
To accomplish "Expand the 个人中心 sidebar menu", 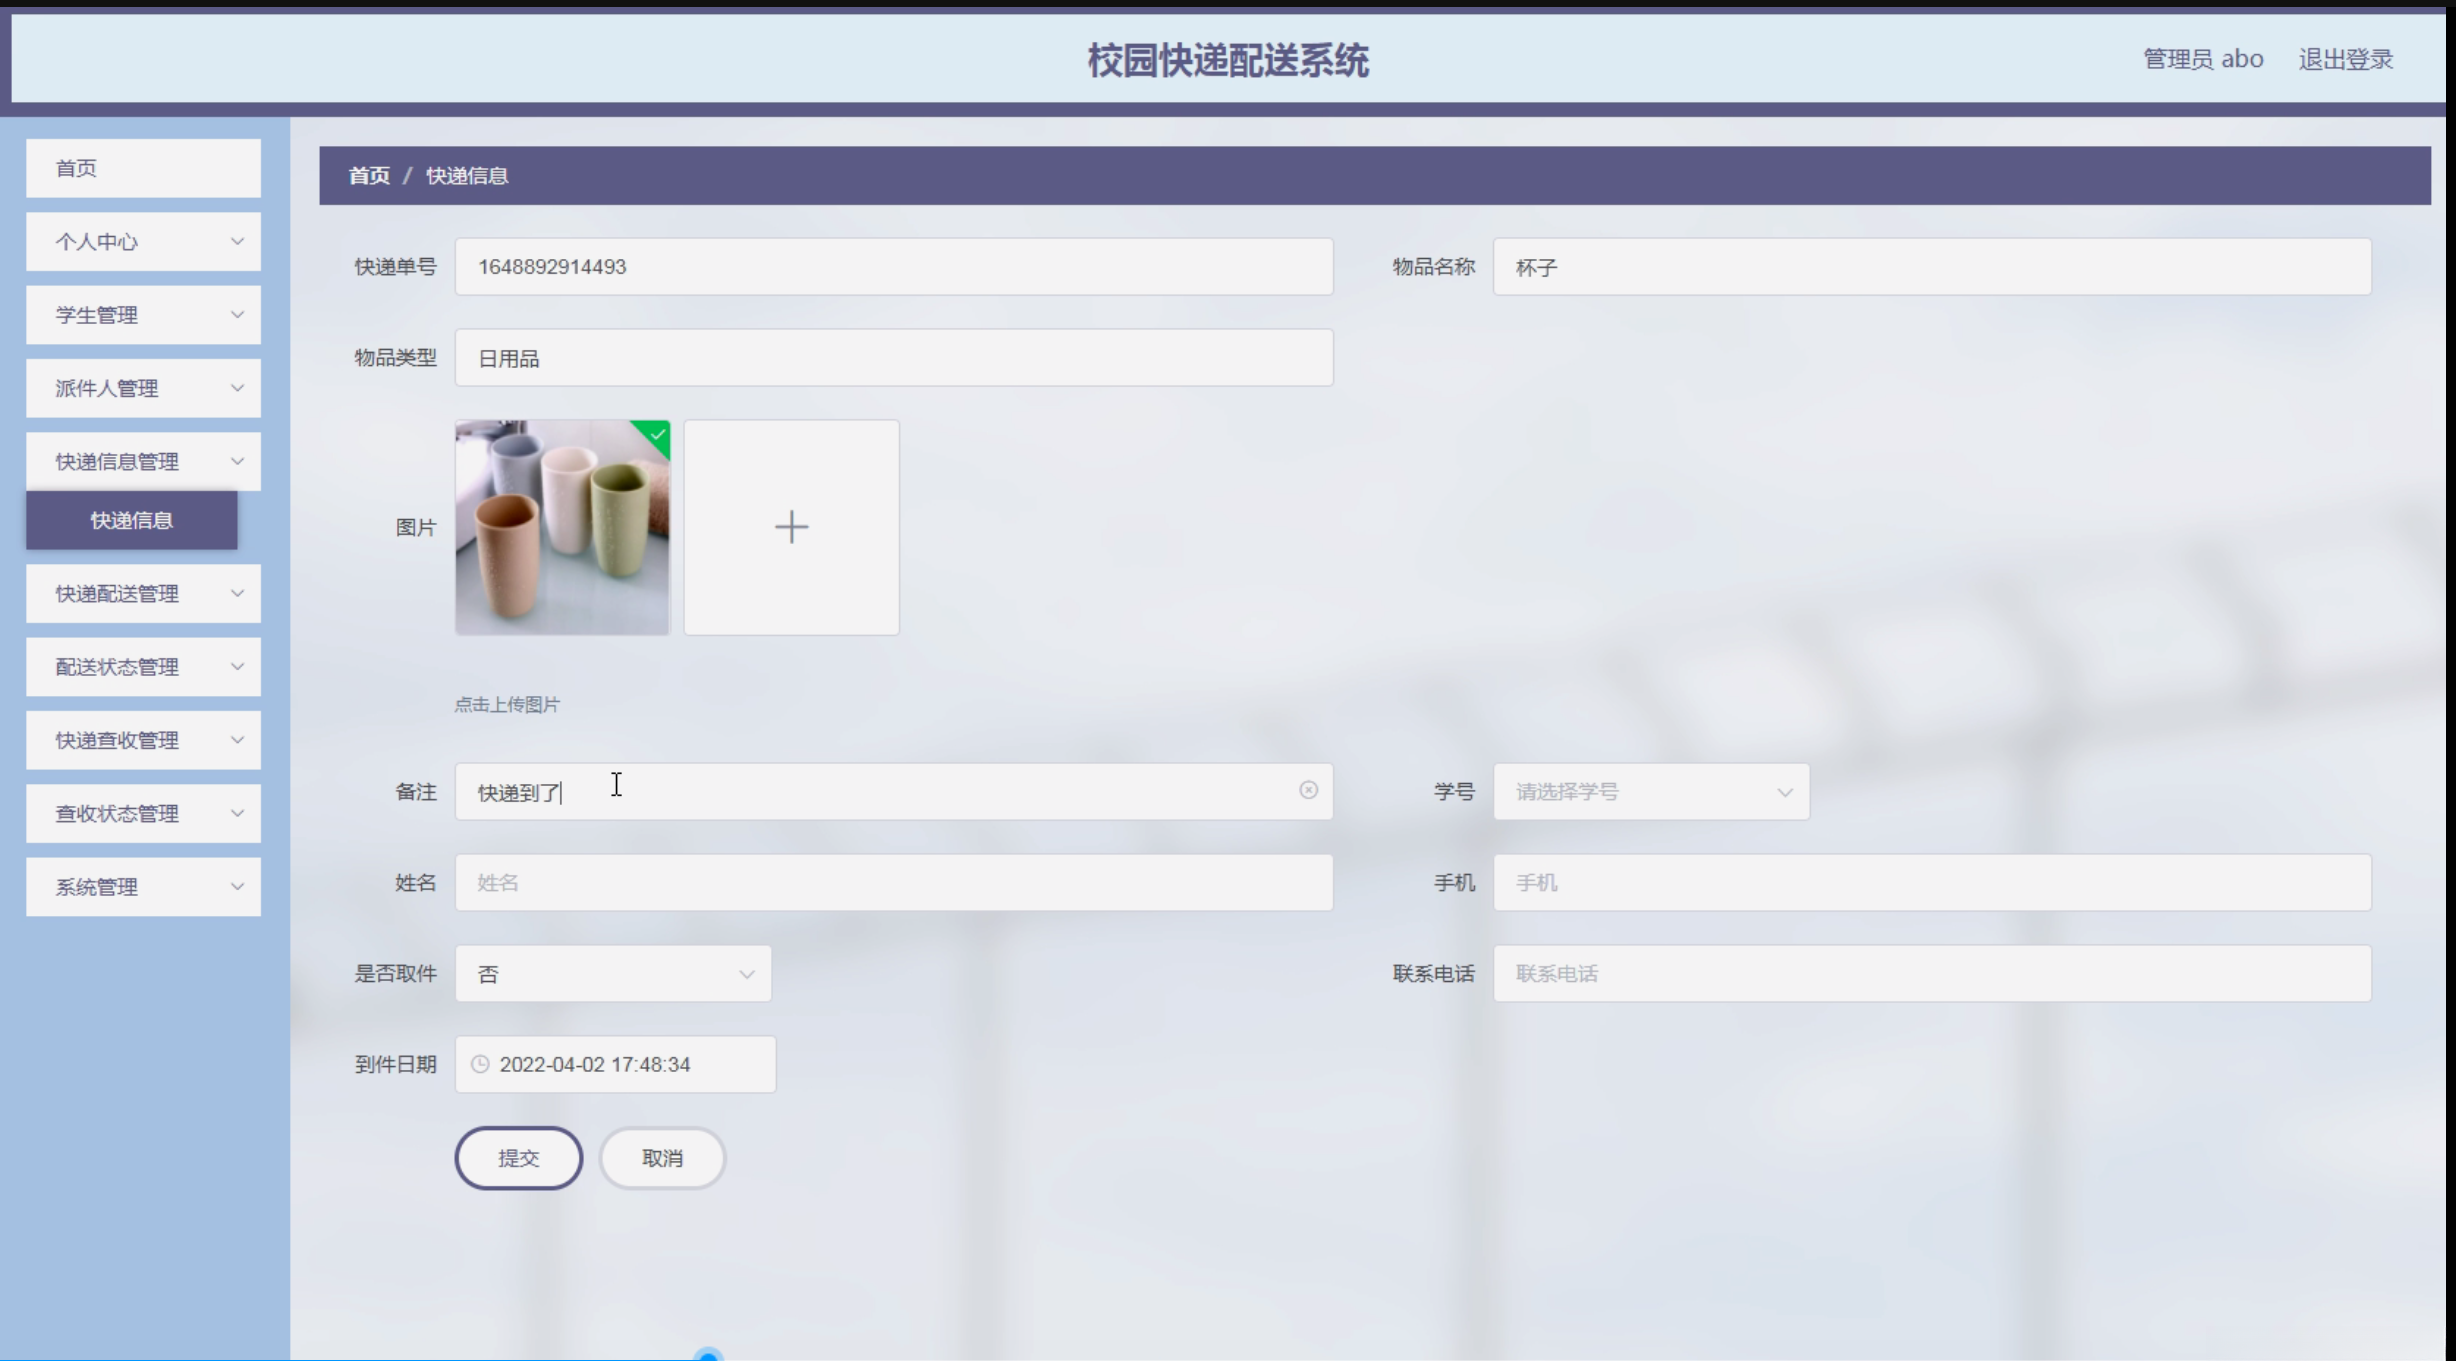I will pos(143,241).
